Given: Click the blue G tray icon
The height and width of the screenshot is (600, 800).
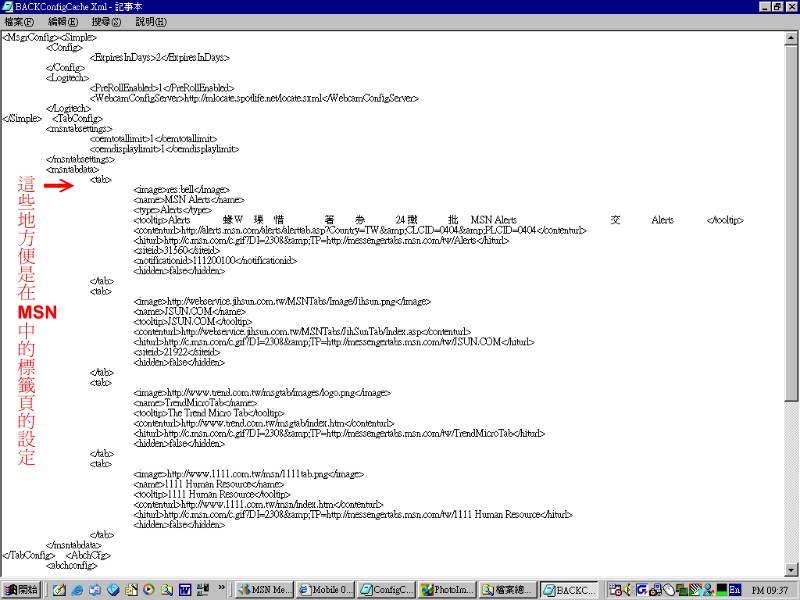Looking at the screenshot, I should tap(641, 590).
